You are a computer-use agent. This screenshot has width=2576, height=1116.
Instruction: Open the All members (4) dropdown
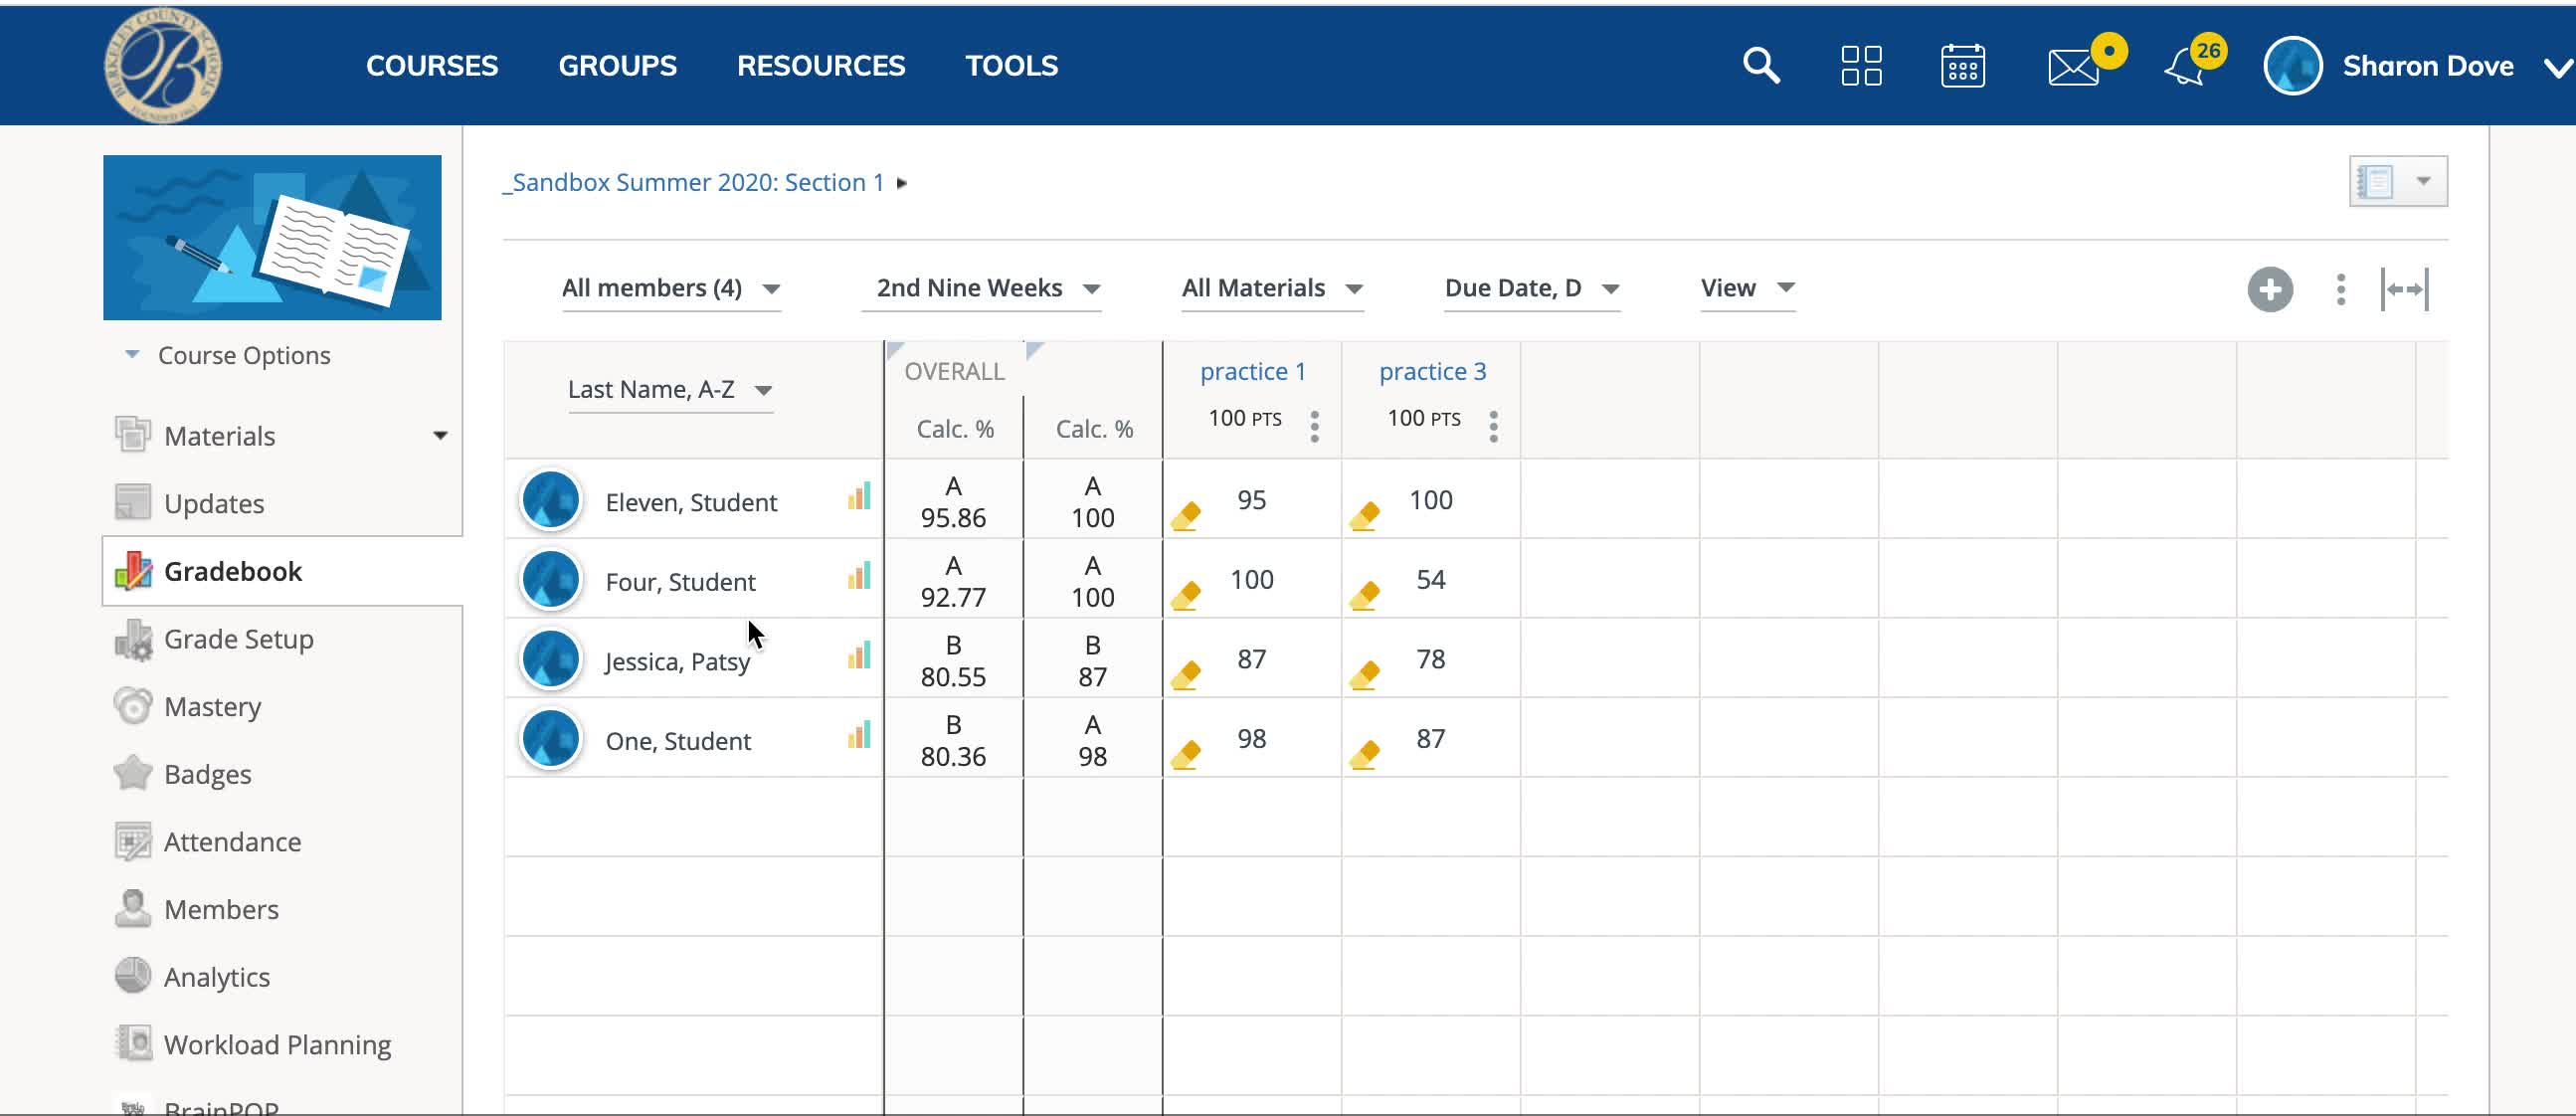pos(671,289)
